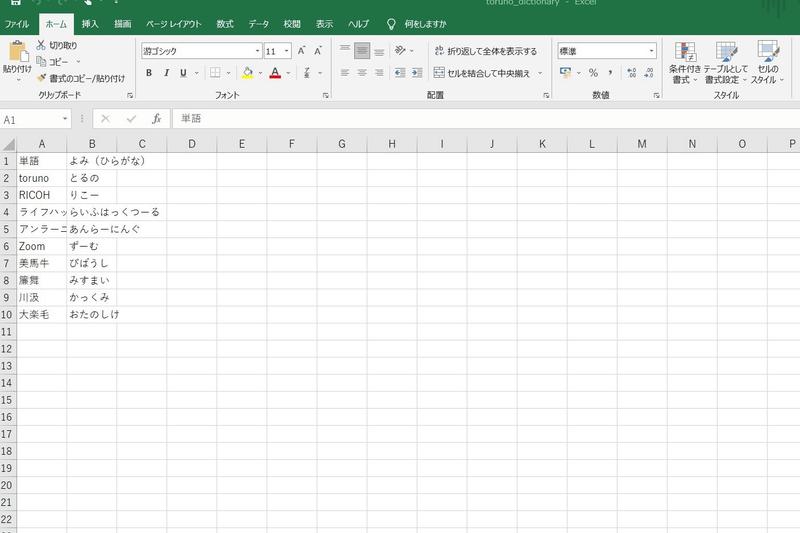Select column D header
The image size is (800, 533).
pos(192,144)
